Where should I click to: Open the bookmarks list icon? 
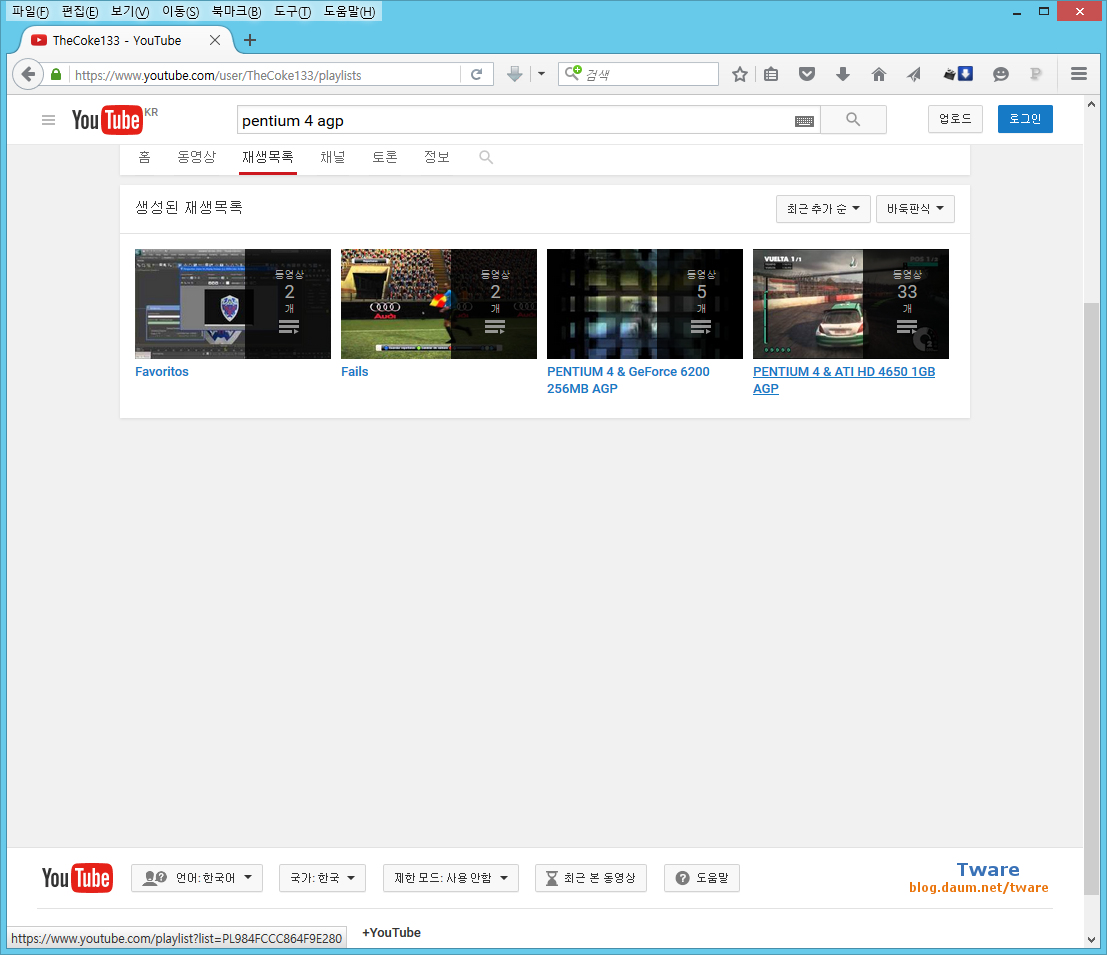pos(771,74)
